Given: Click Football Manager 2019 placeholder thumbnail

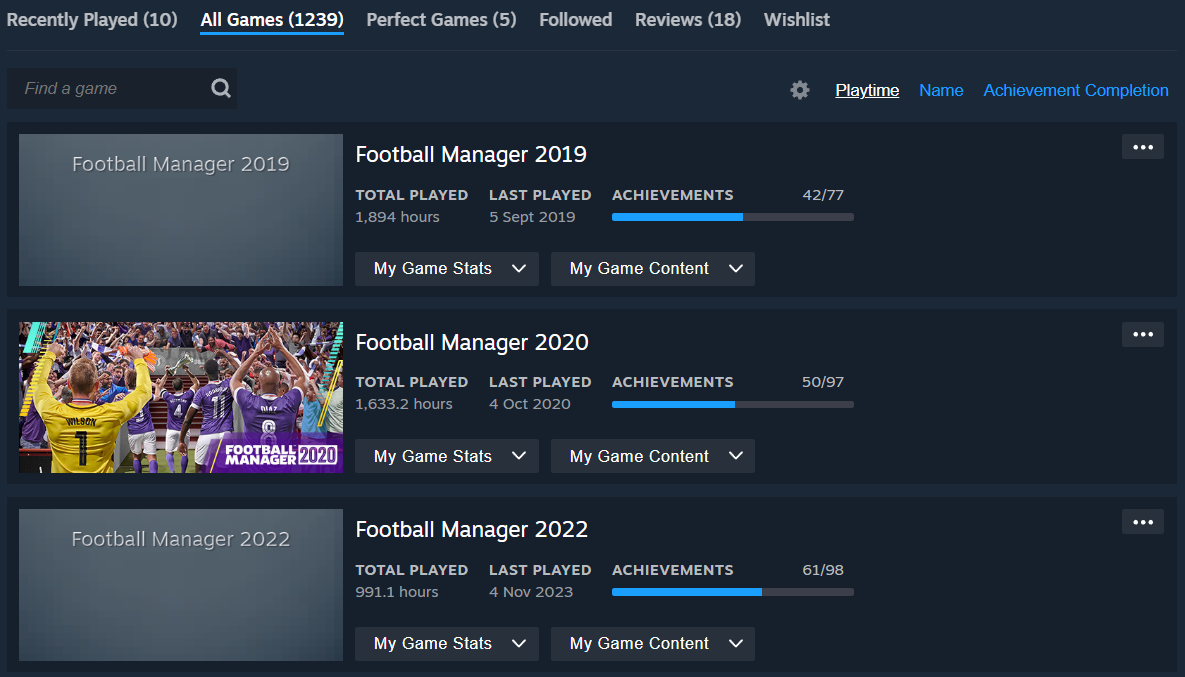Looking at the screenshot, I should pyautogui.click(x=181, y=210).
